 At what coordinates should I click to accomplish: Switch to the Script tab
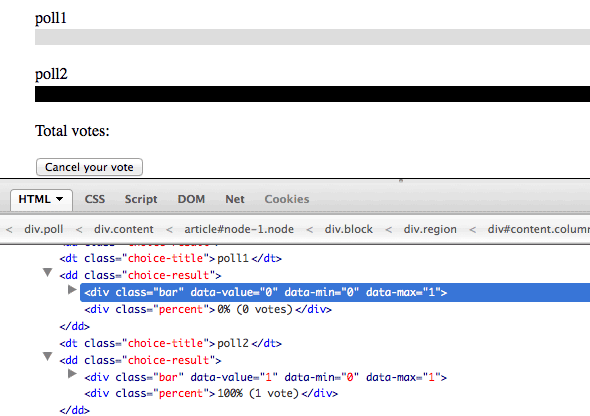(141, 199)
